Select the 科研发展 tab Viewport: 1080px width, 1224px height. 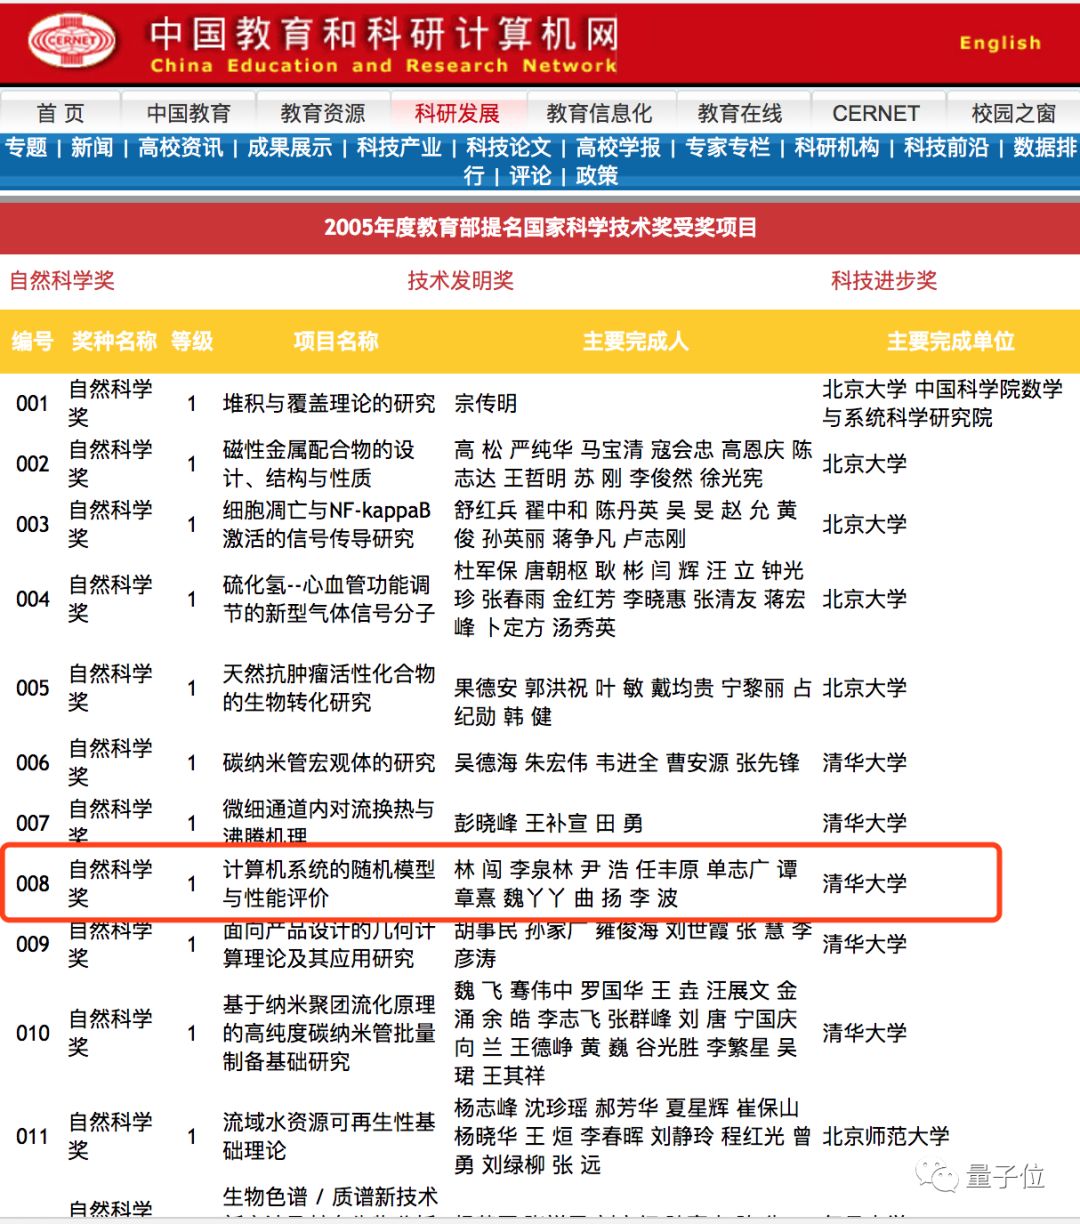coord(457,113)
